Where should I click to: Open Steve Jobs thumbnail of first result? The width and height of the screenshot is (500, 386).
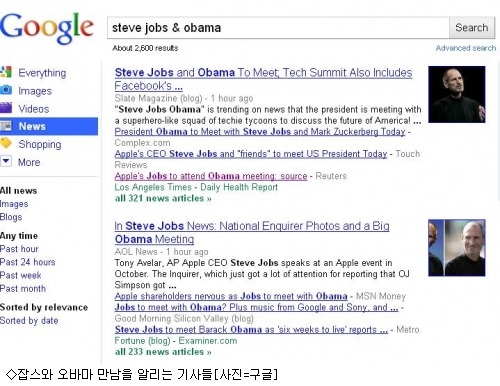point(457,94)
